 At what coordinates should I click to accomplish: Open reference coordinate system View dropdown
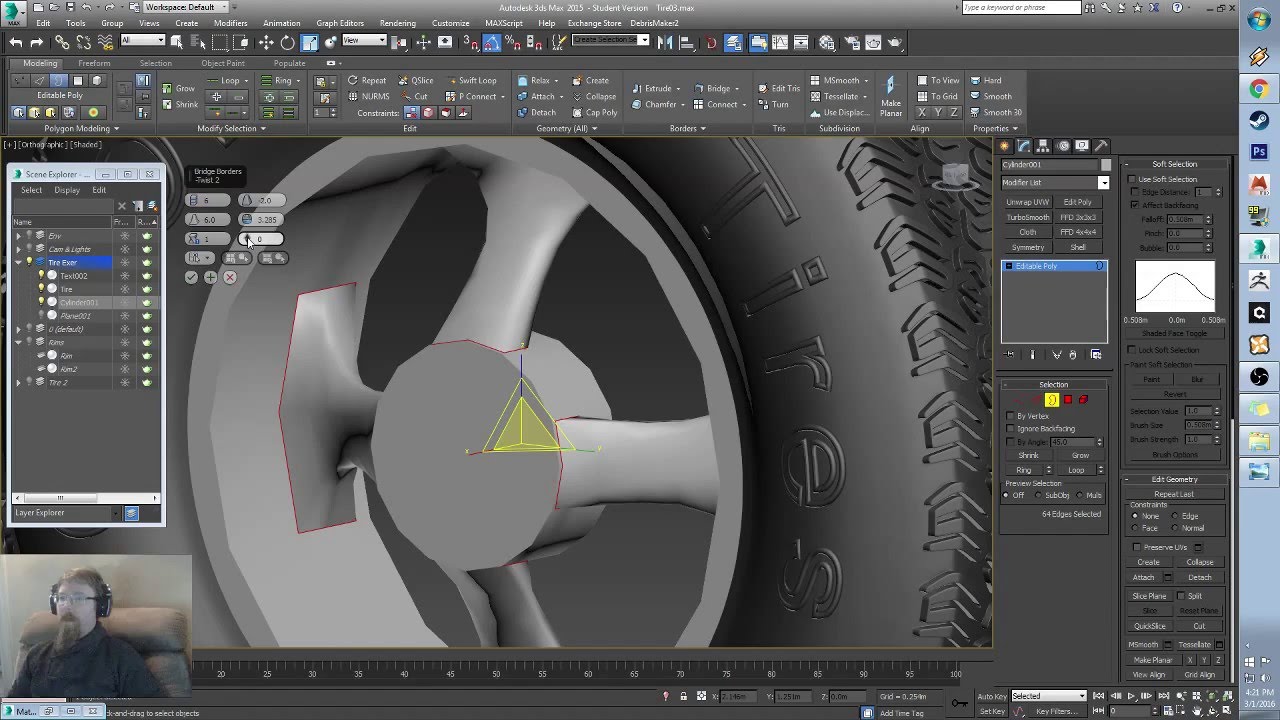(364, 41)
